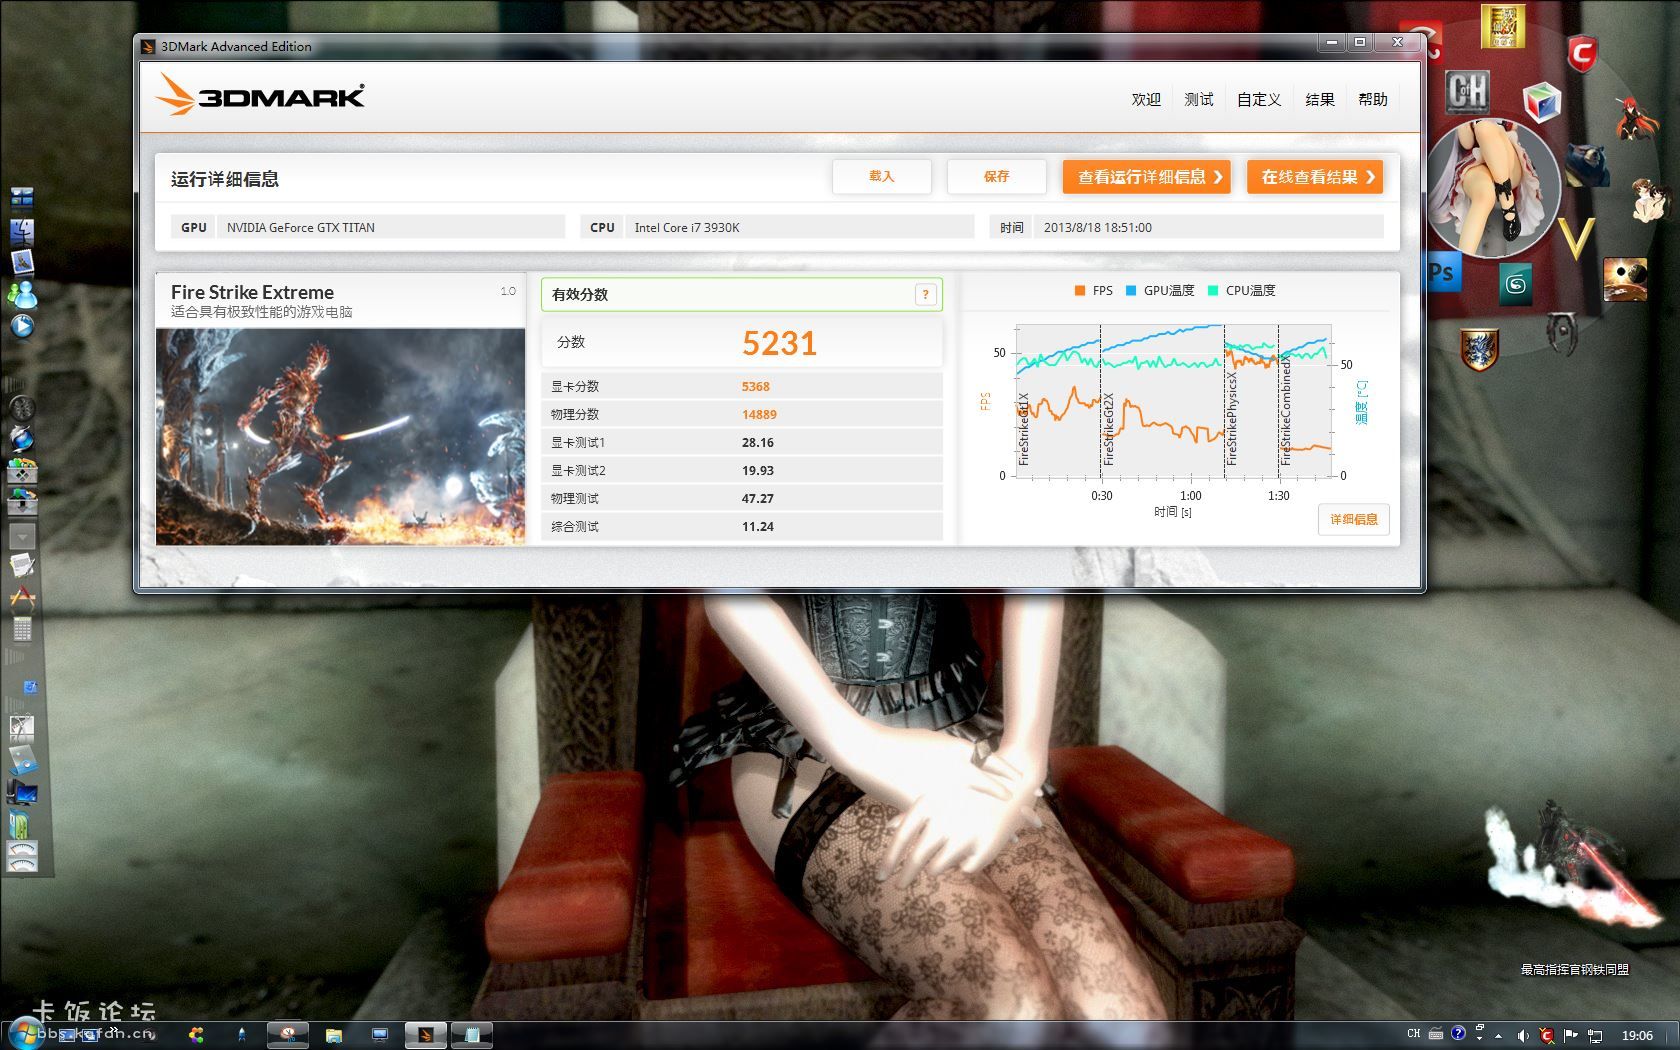Click the CH language indicator in tray

coord(1413,1034)
